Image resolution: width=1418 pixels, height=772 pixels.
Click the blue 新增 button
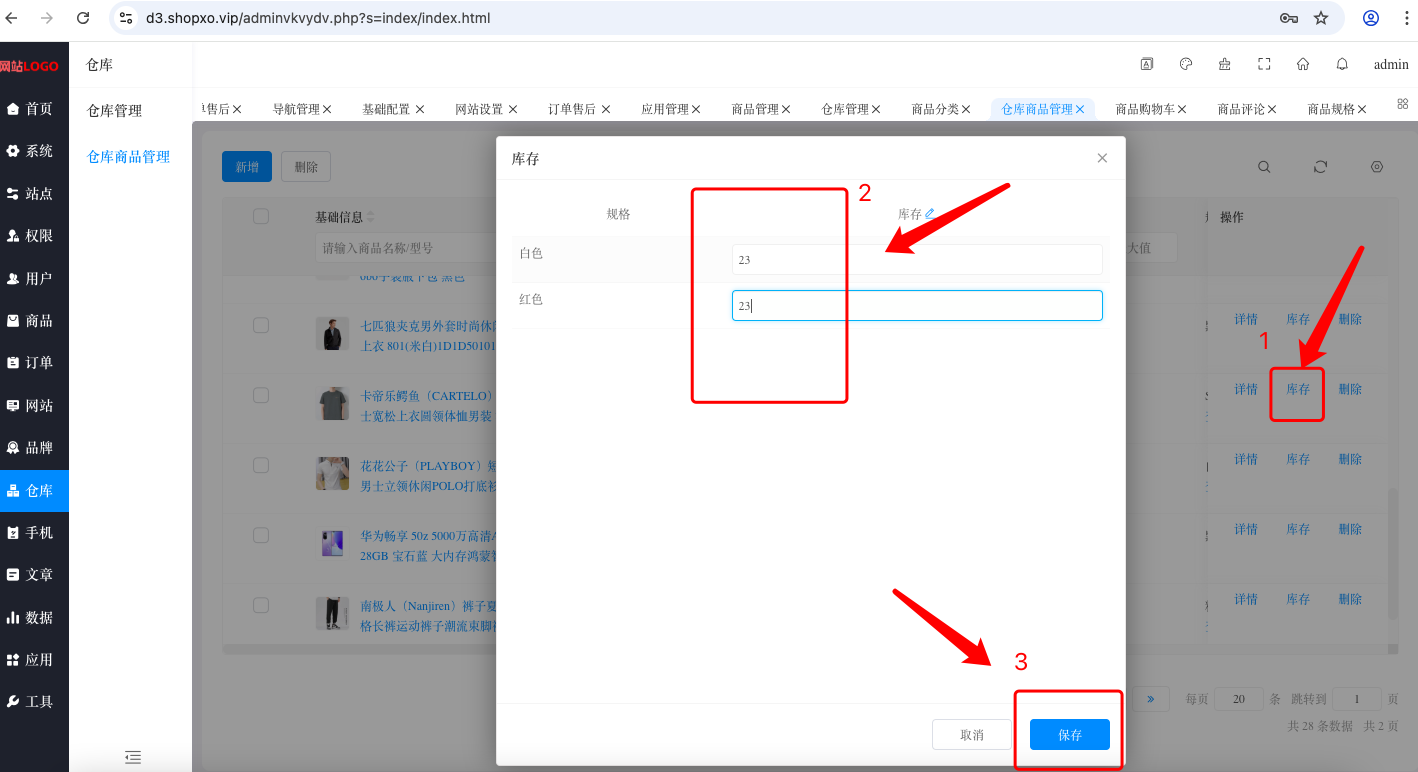tap(247, 167)
